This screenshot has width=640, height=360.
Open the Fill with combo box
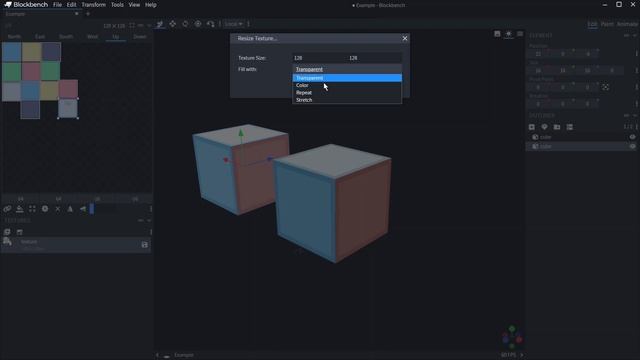[x=347, y=69]
